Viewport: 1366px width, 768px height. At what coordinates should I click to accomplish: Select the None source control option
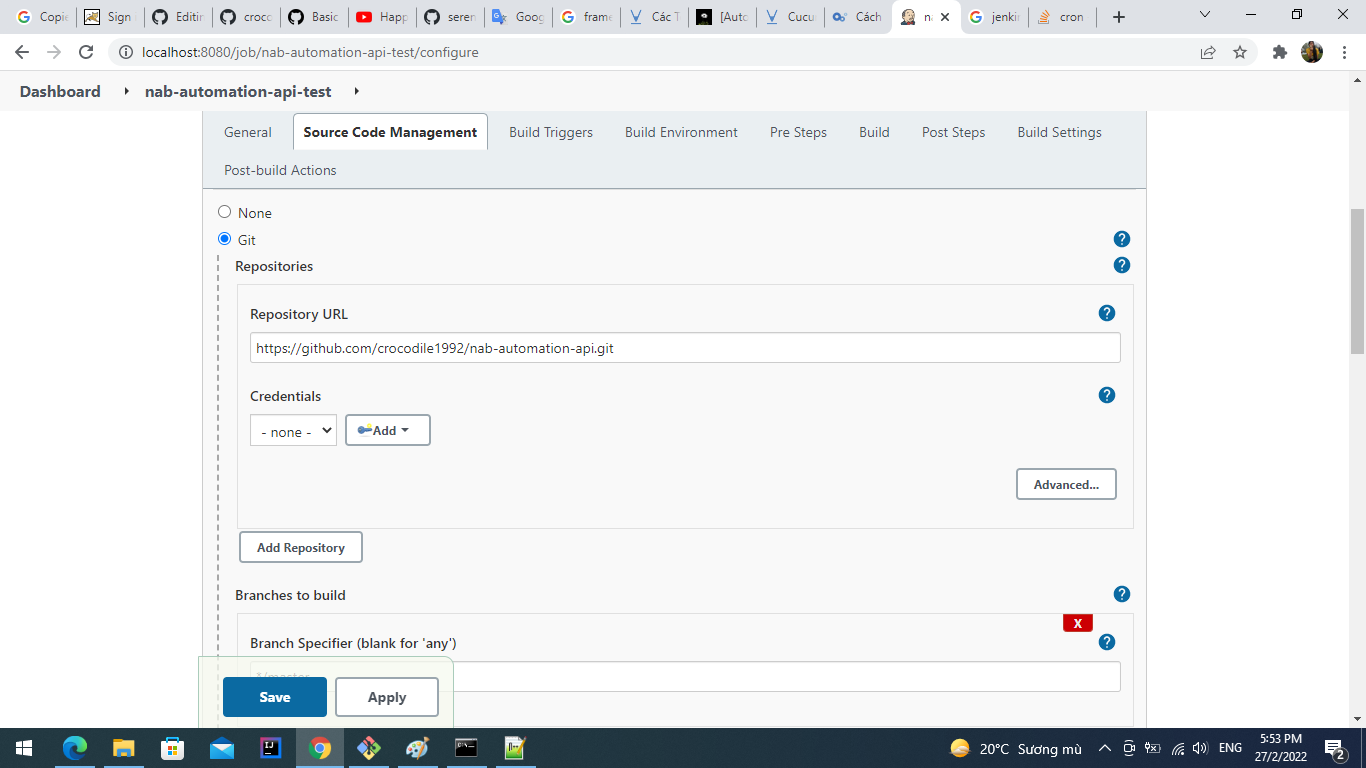[225, 212]
